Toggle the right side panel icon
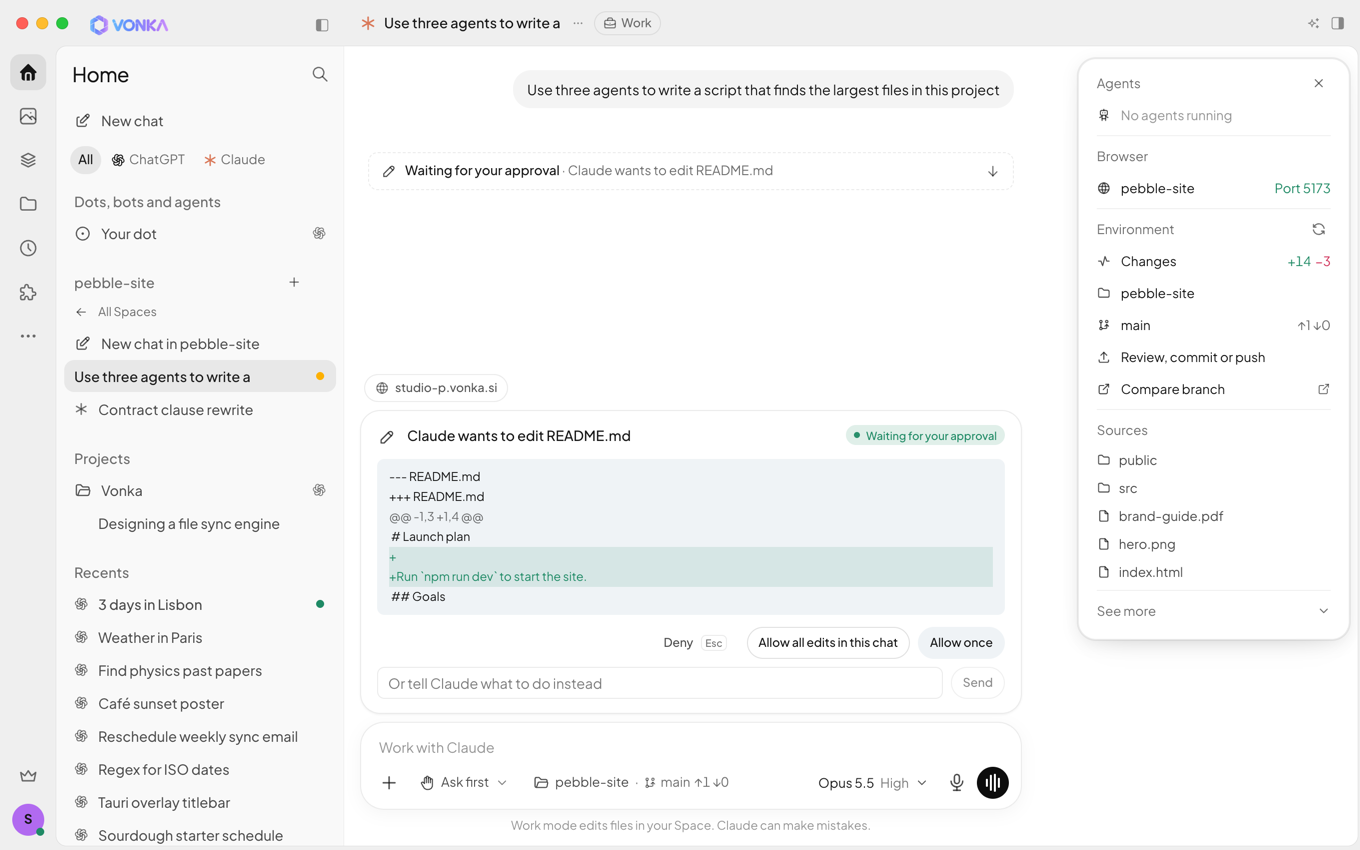This screenshot has width=1360, height=850. (x=1337, y=23)
